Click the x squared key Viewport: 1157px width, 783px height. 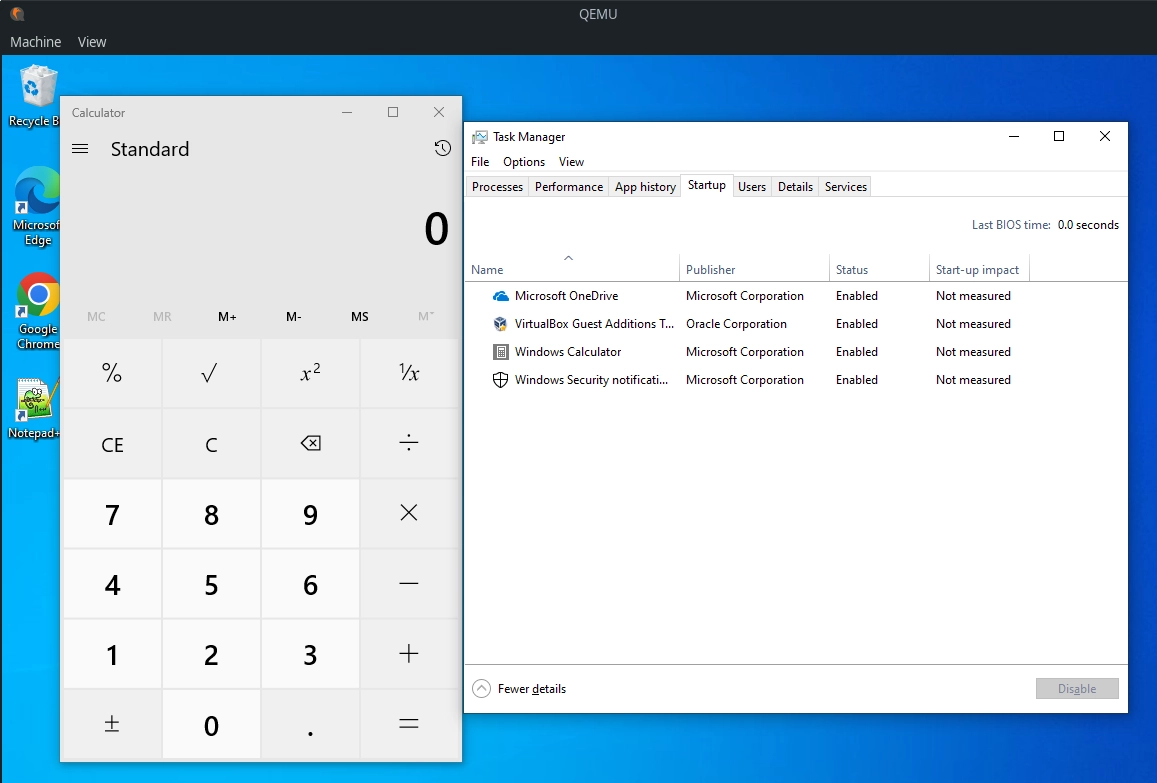[310, 373]
